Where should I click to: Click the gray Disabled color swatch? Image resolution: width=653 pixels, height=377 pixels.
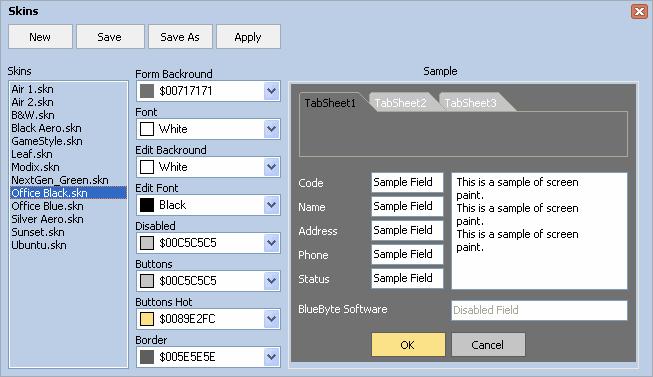[x=147, y=243]
